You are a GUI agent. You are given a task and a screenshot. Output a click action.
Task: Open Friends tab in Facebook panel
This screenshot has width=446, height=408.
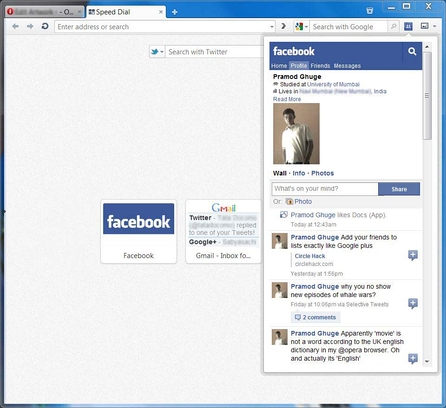coord(320,66)
